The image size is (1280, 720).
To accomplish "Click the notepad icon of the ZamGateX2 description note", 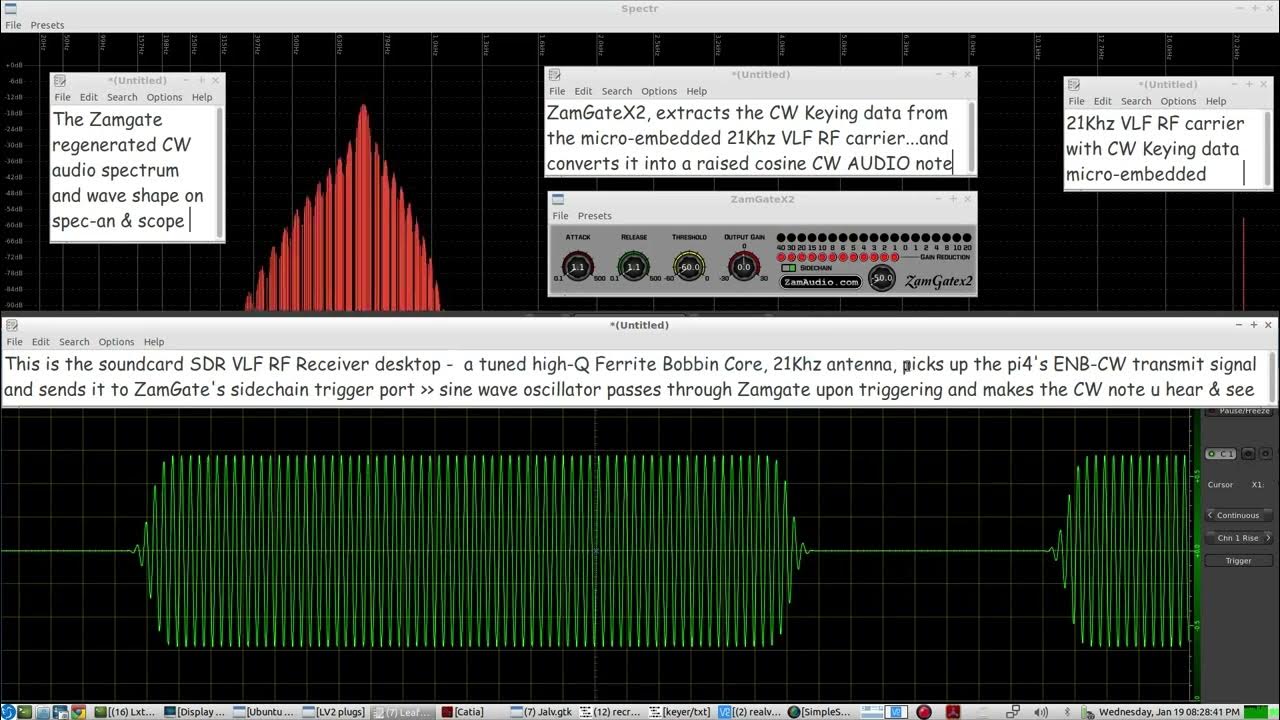I will [555, 75].
